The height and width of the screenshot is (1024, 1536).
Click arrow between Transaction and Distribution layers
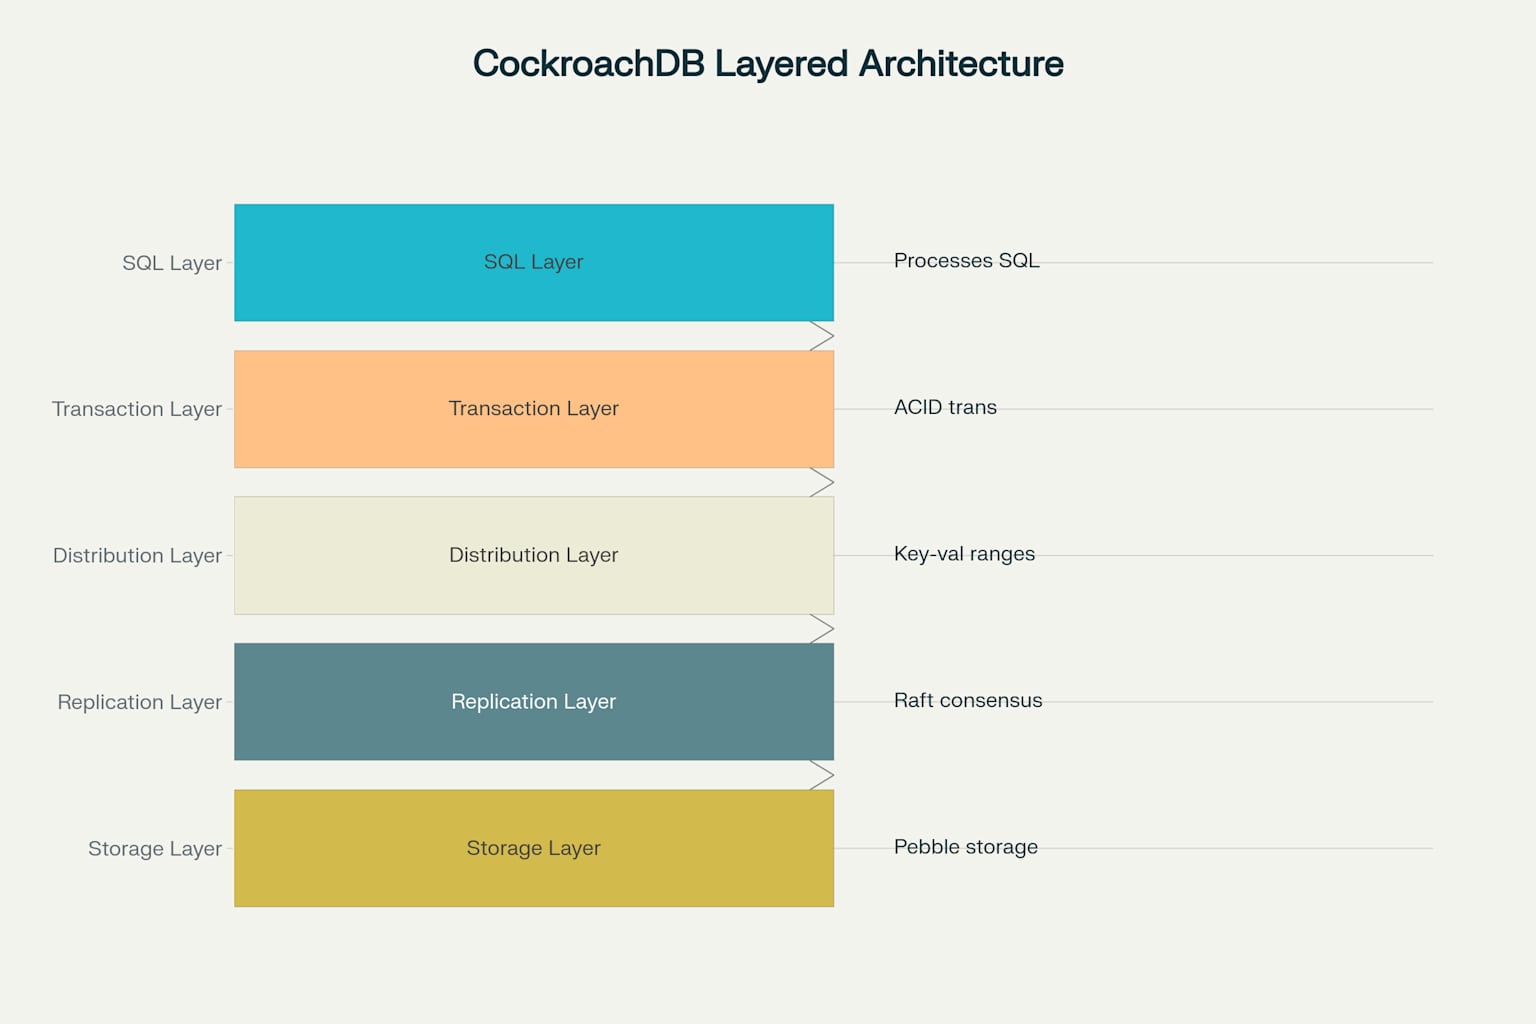(821, 482)
